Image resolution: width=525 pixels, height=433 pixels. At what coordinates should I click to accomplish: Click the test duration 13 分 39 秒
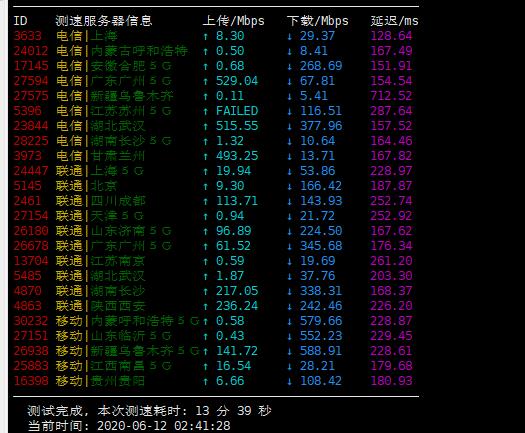[233, 411]
